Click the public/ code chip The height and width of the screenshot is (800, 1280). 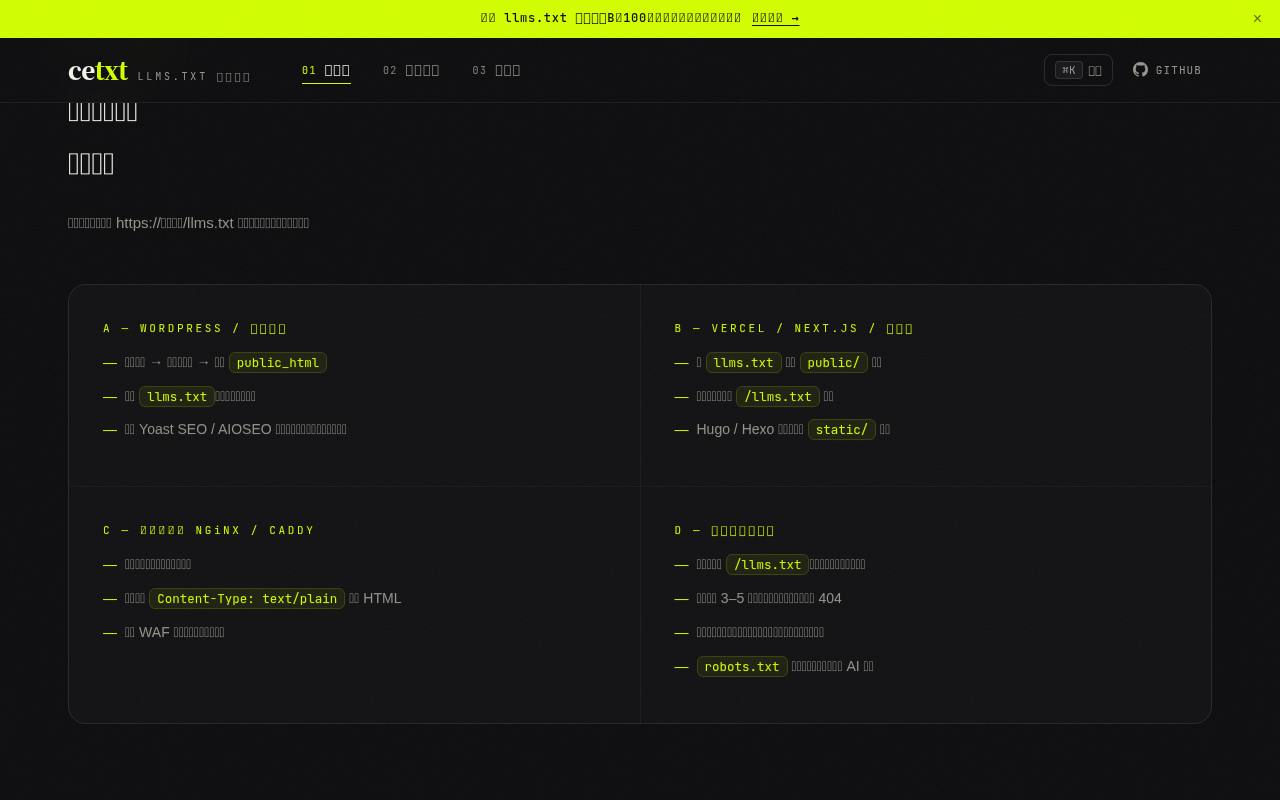pyautogui.click(x=833, y=362)
